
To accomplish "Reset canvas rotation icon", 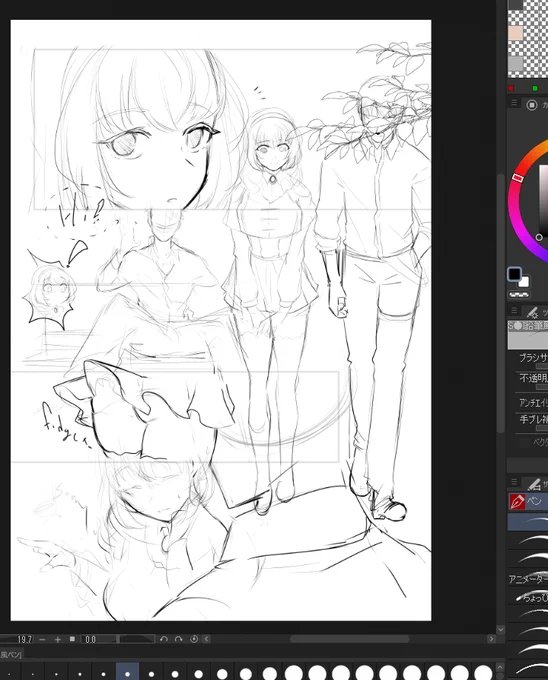I will click(x=194, y=639).
